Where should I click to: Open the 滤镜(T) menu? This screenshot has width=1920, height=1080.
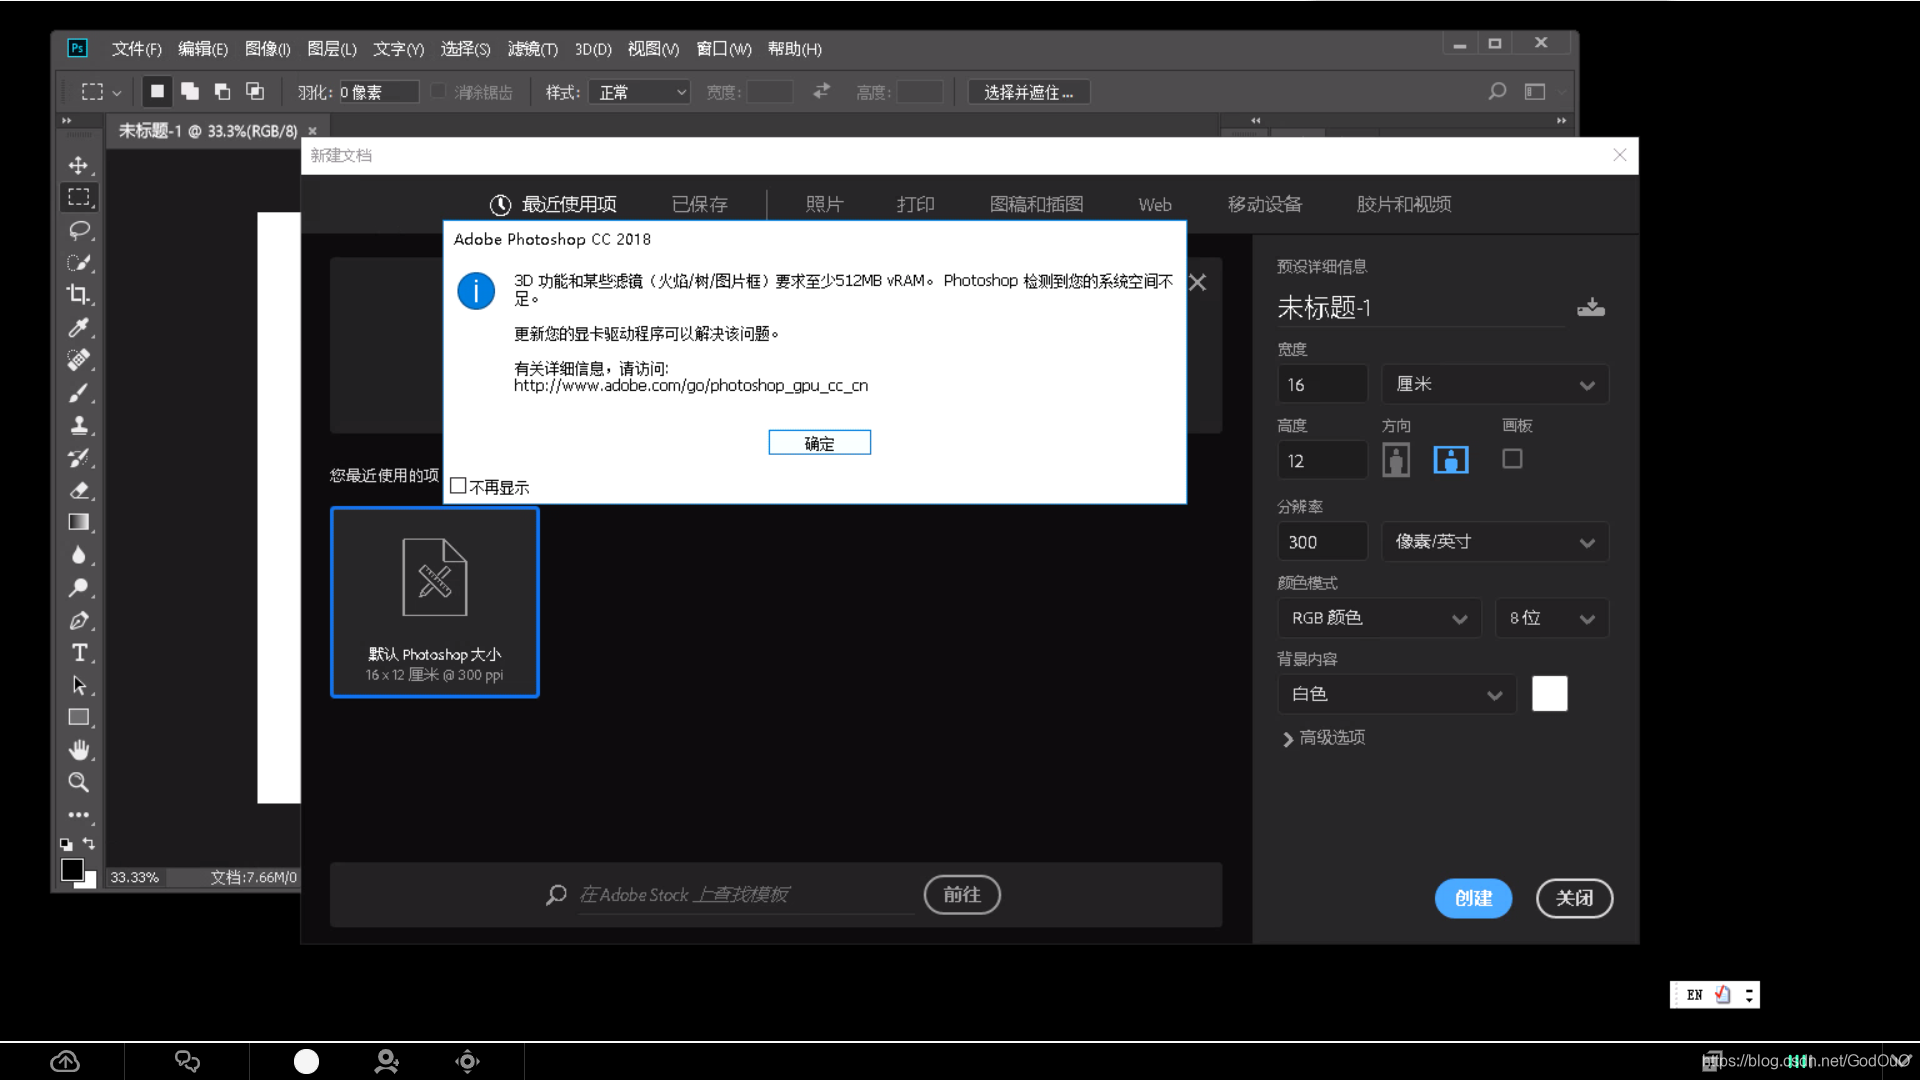532,49
